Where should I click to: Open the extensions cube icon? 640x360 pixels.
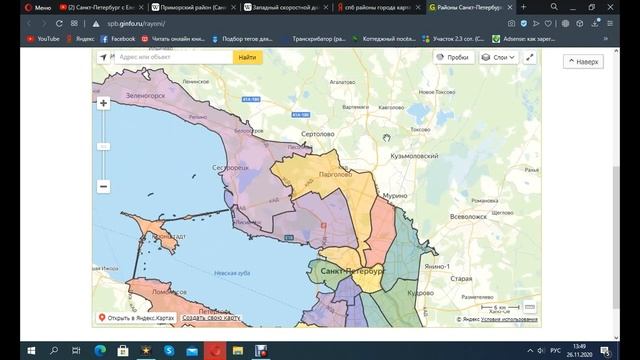580,24
